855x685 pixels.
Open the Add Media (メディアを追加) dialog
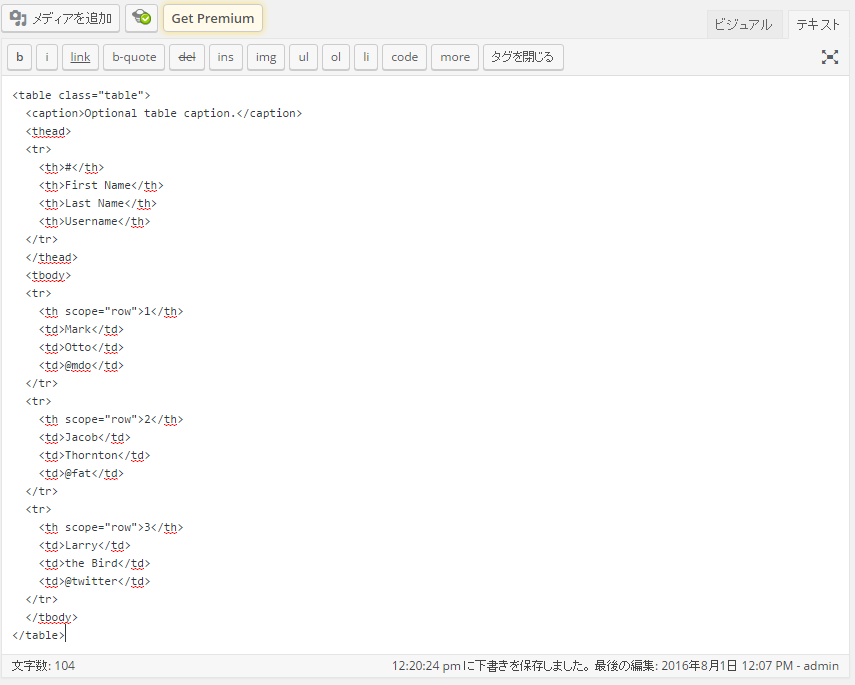coord(61,18)
